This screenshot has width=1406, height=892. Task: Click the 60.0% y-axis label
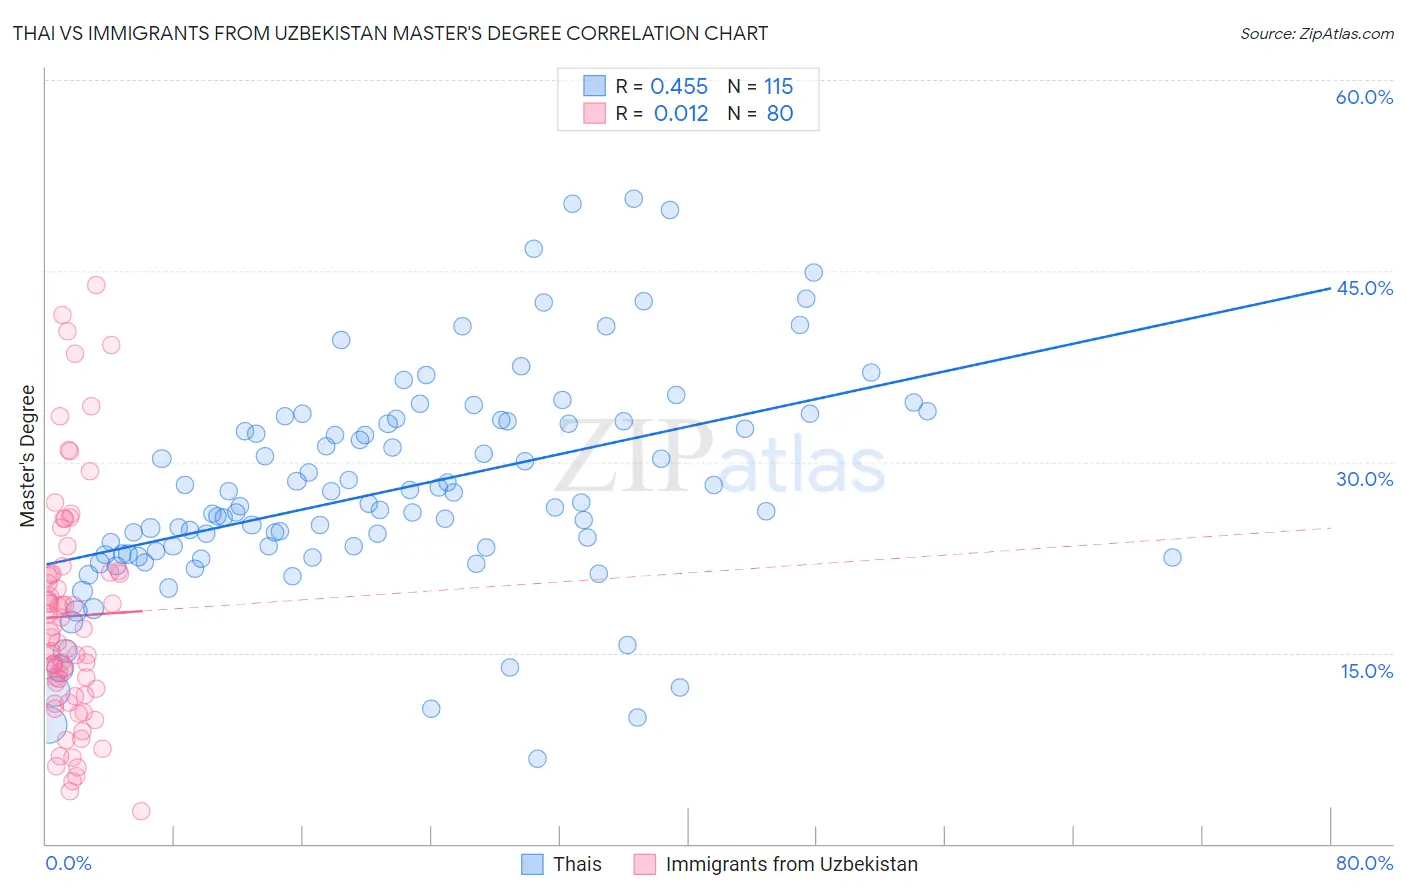pyautogui.click(x=1364, y=97)
